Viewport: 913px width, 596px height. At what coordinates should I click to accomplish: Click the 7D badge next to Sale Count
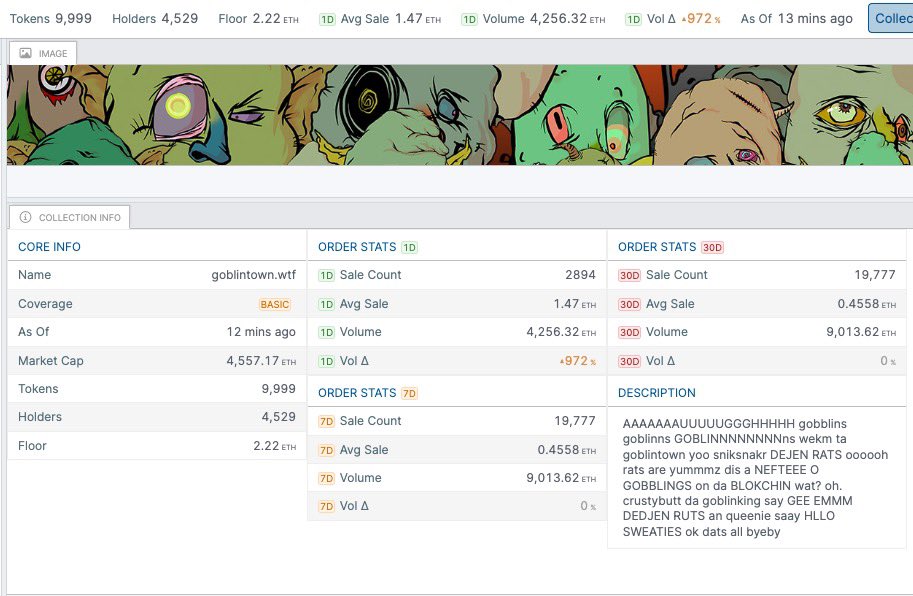[x=326, y=421]
